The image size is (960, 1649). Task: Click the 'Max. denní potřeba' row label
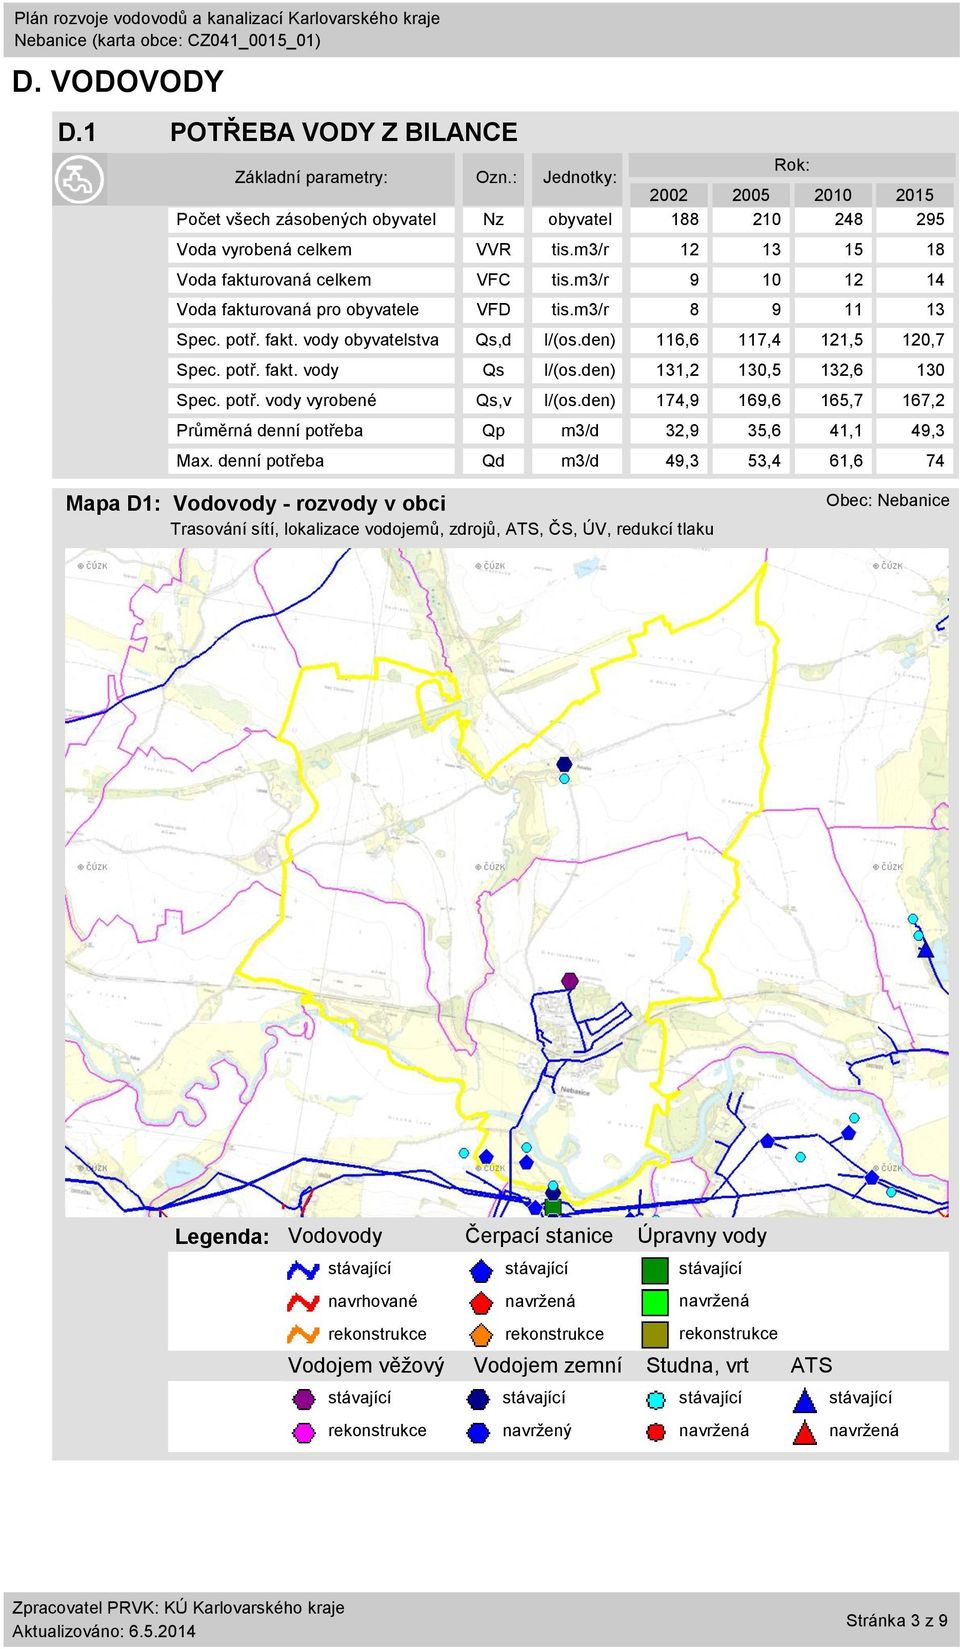(x=250, y=461)
